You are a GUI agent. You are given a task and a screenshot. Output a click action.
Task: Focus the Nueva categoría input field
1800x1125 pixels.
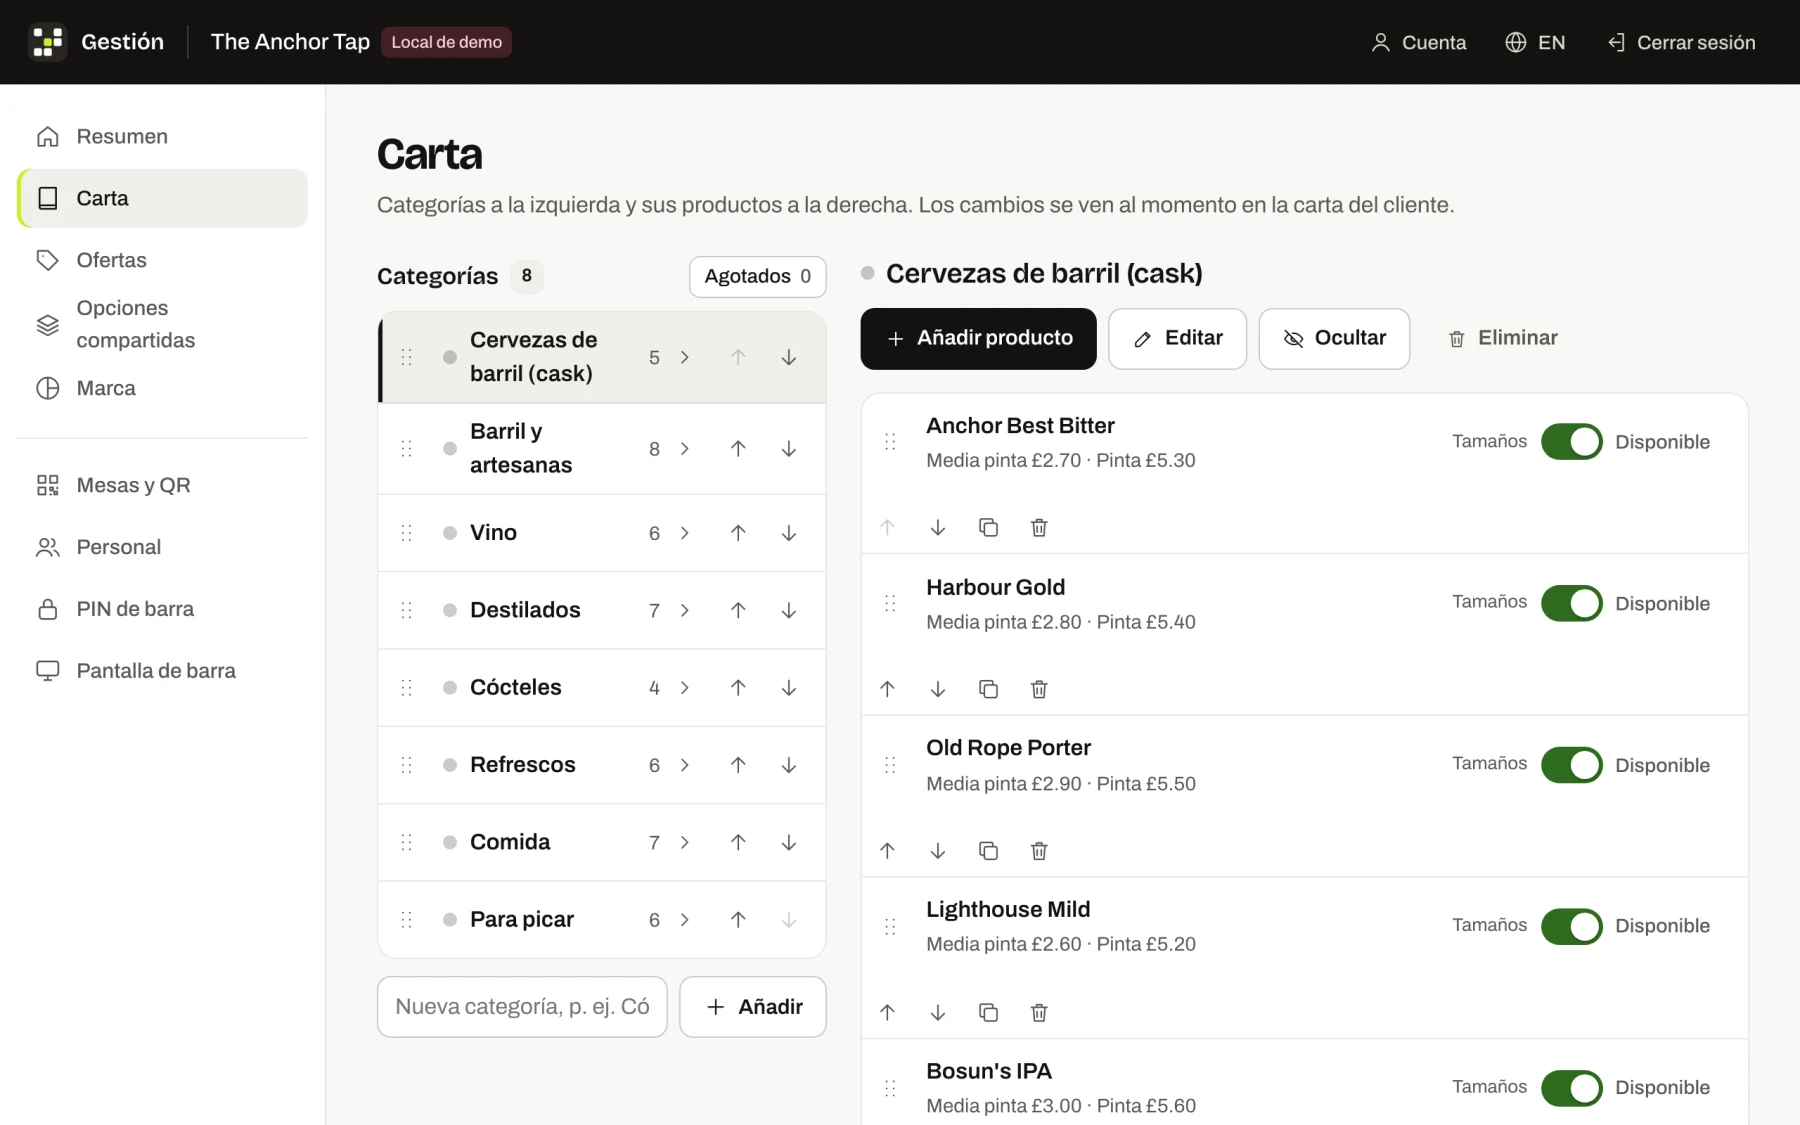522,1007
